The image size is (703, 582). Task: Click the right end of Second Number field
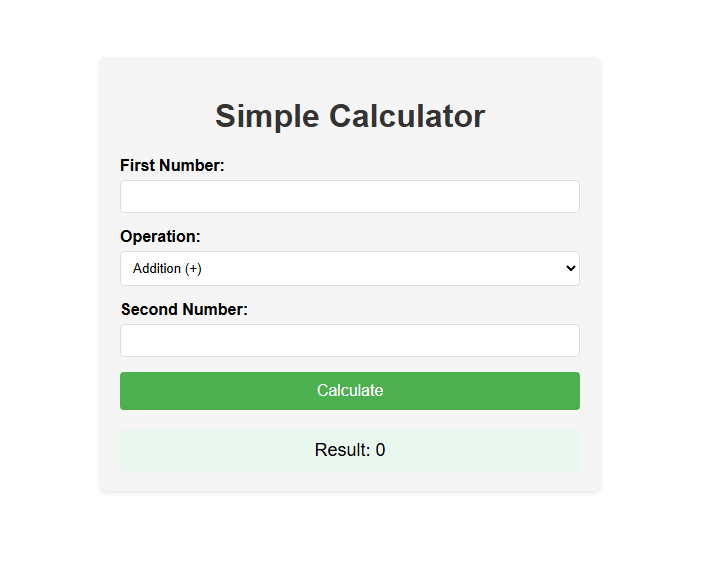(570, 341)
